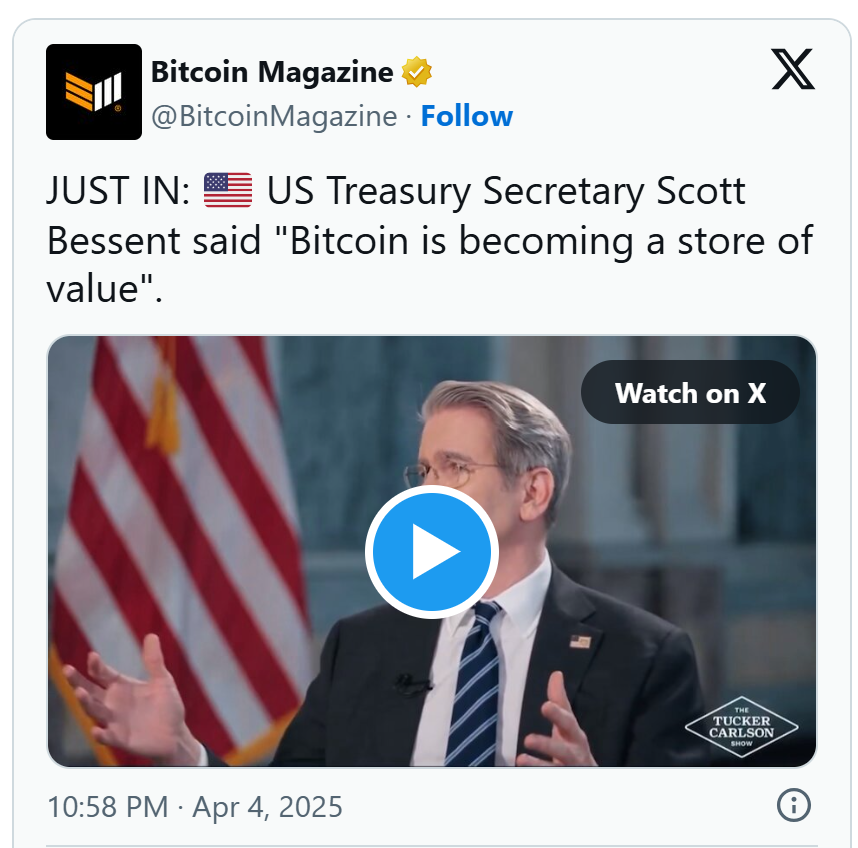Click the Tucker Carlson Show watermark logo
Image resolution: width=858 pixels, height=848 pixels.
click(x=741, y=727)
